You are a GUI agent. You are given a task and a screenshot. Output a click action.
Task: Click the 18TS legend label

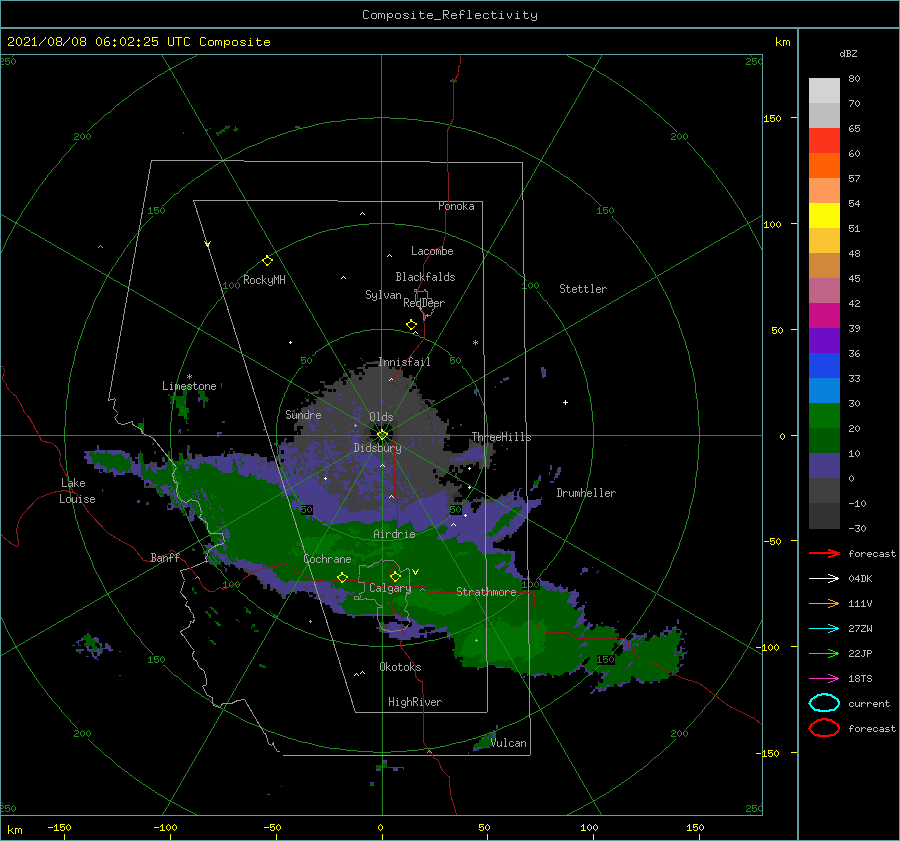860,679
